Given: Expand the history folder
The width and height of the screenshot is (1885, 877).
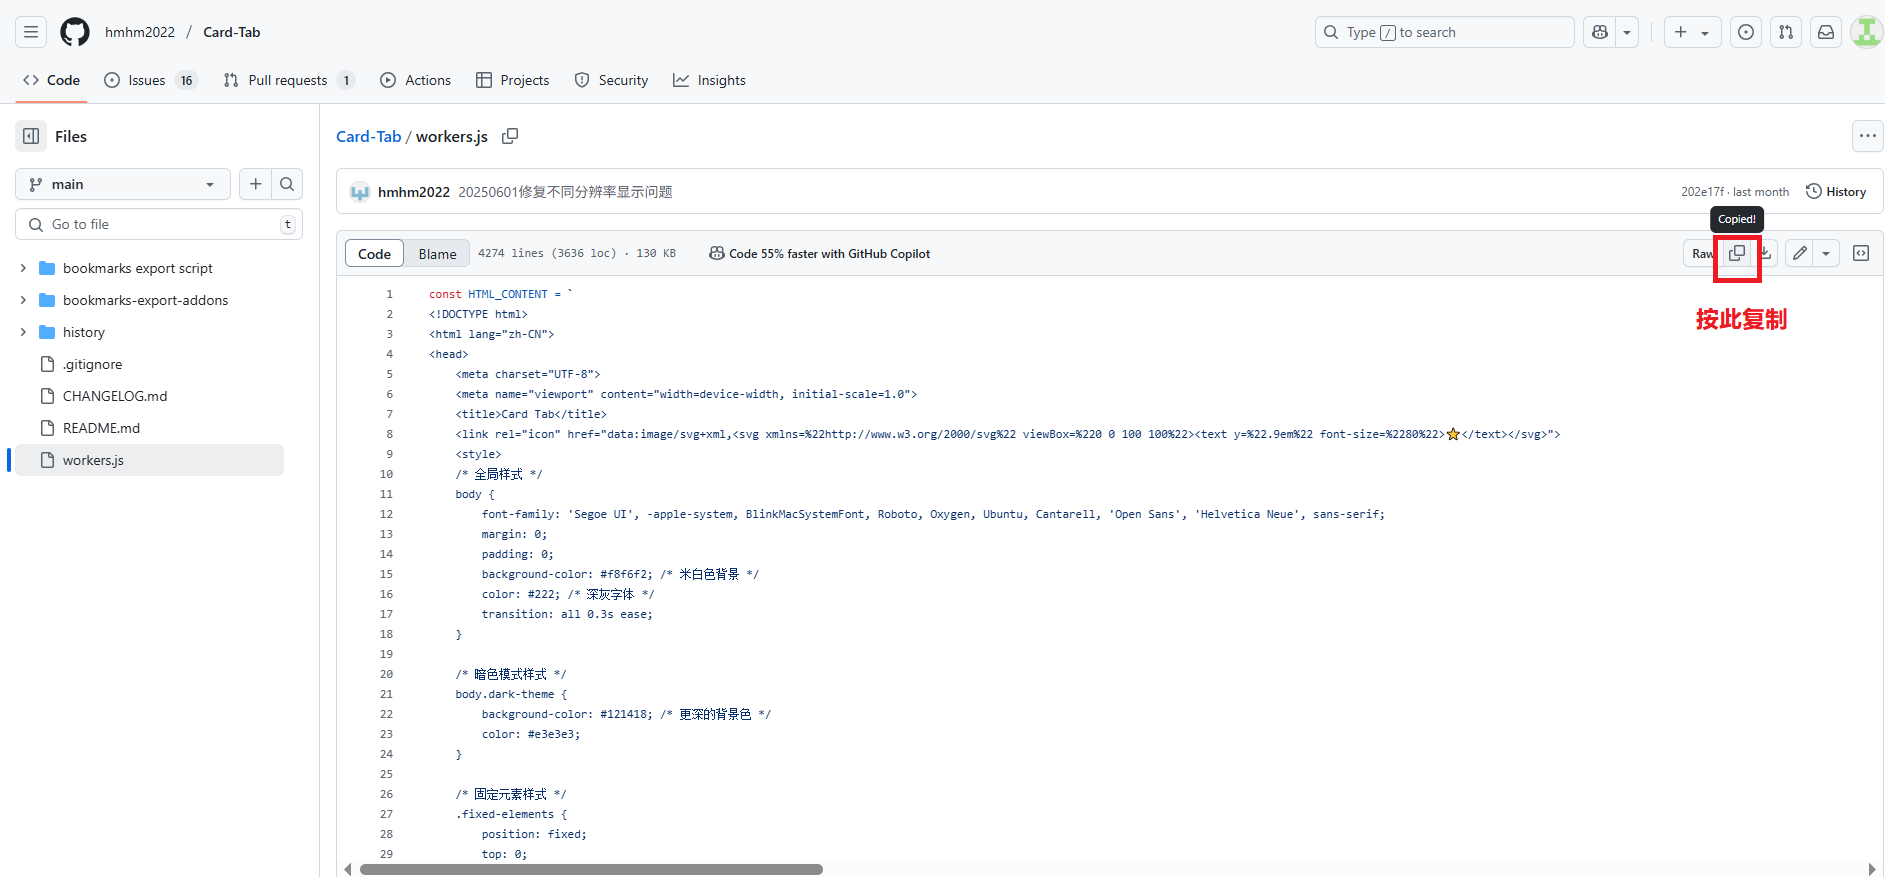Looking at the screenshot, I should click(x=23, y=332).
